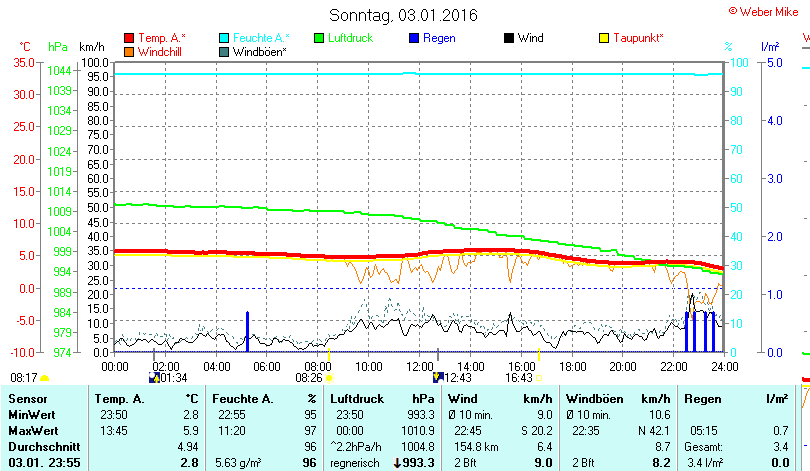Click the Durchschnitt row label

(x=41, y=445)
